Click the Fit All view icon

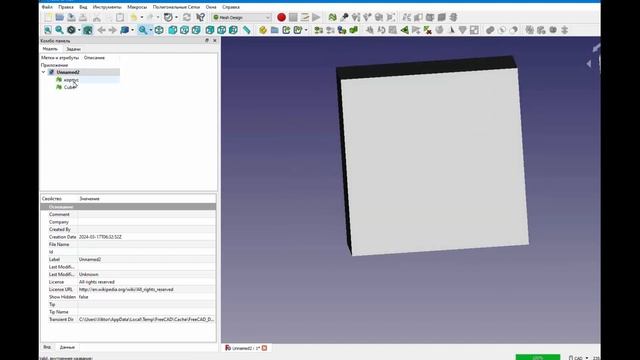[48, 30]
